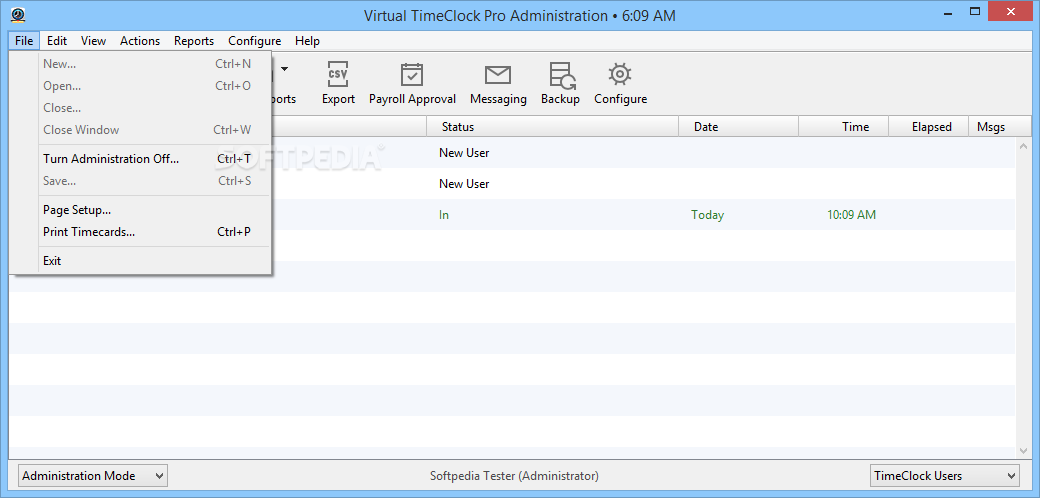Expand the Administration Mode dropdown

pos(93,476)
